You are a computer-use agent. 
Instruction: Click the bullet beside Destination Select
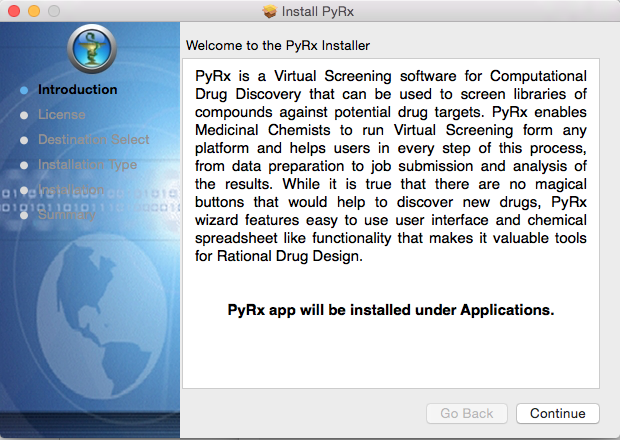24,140
